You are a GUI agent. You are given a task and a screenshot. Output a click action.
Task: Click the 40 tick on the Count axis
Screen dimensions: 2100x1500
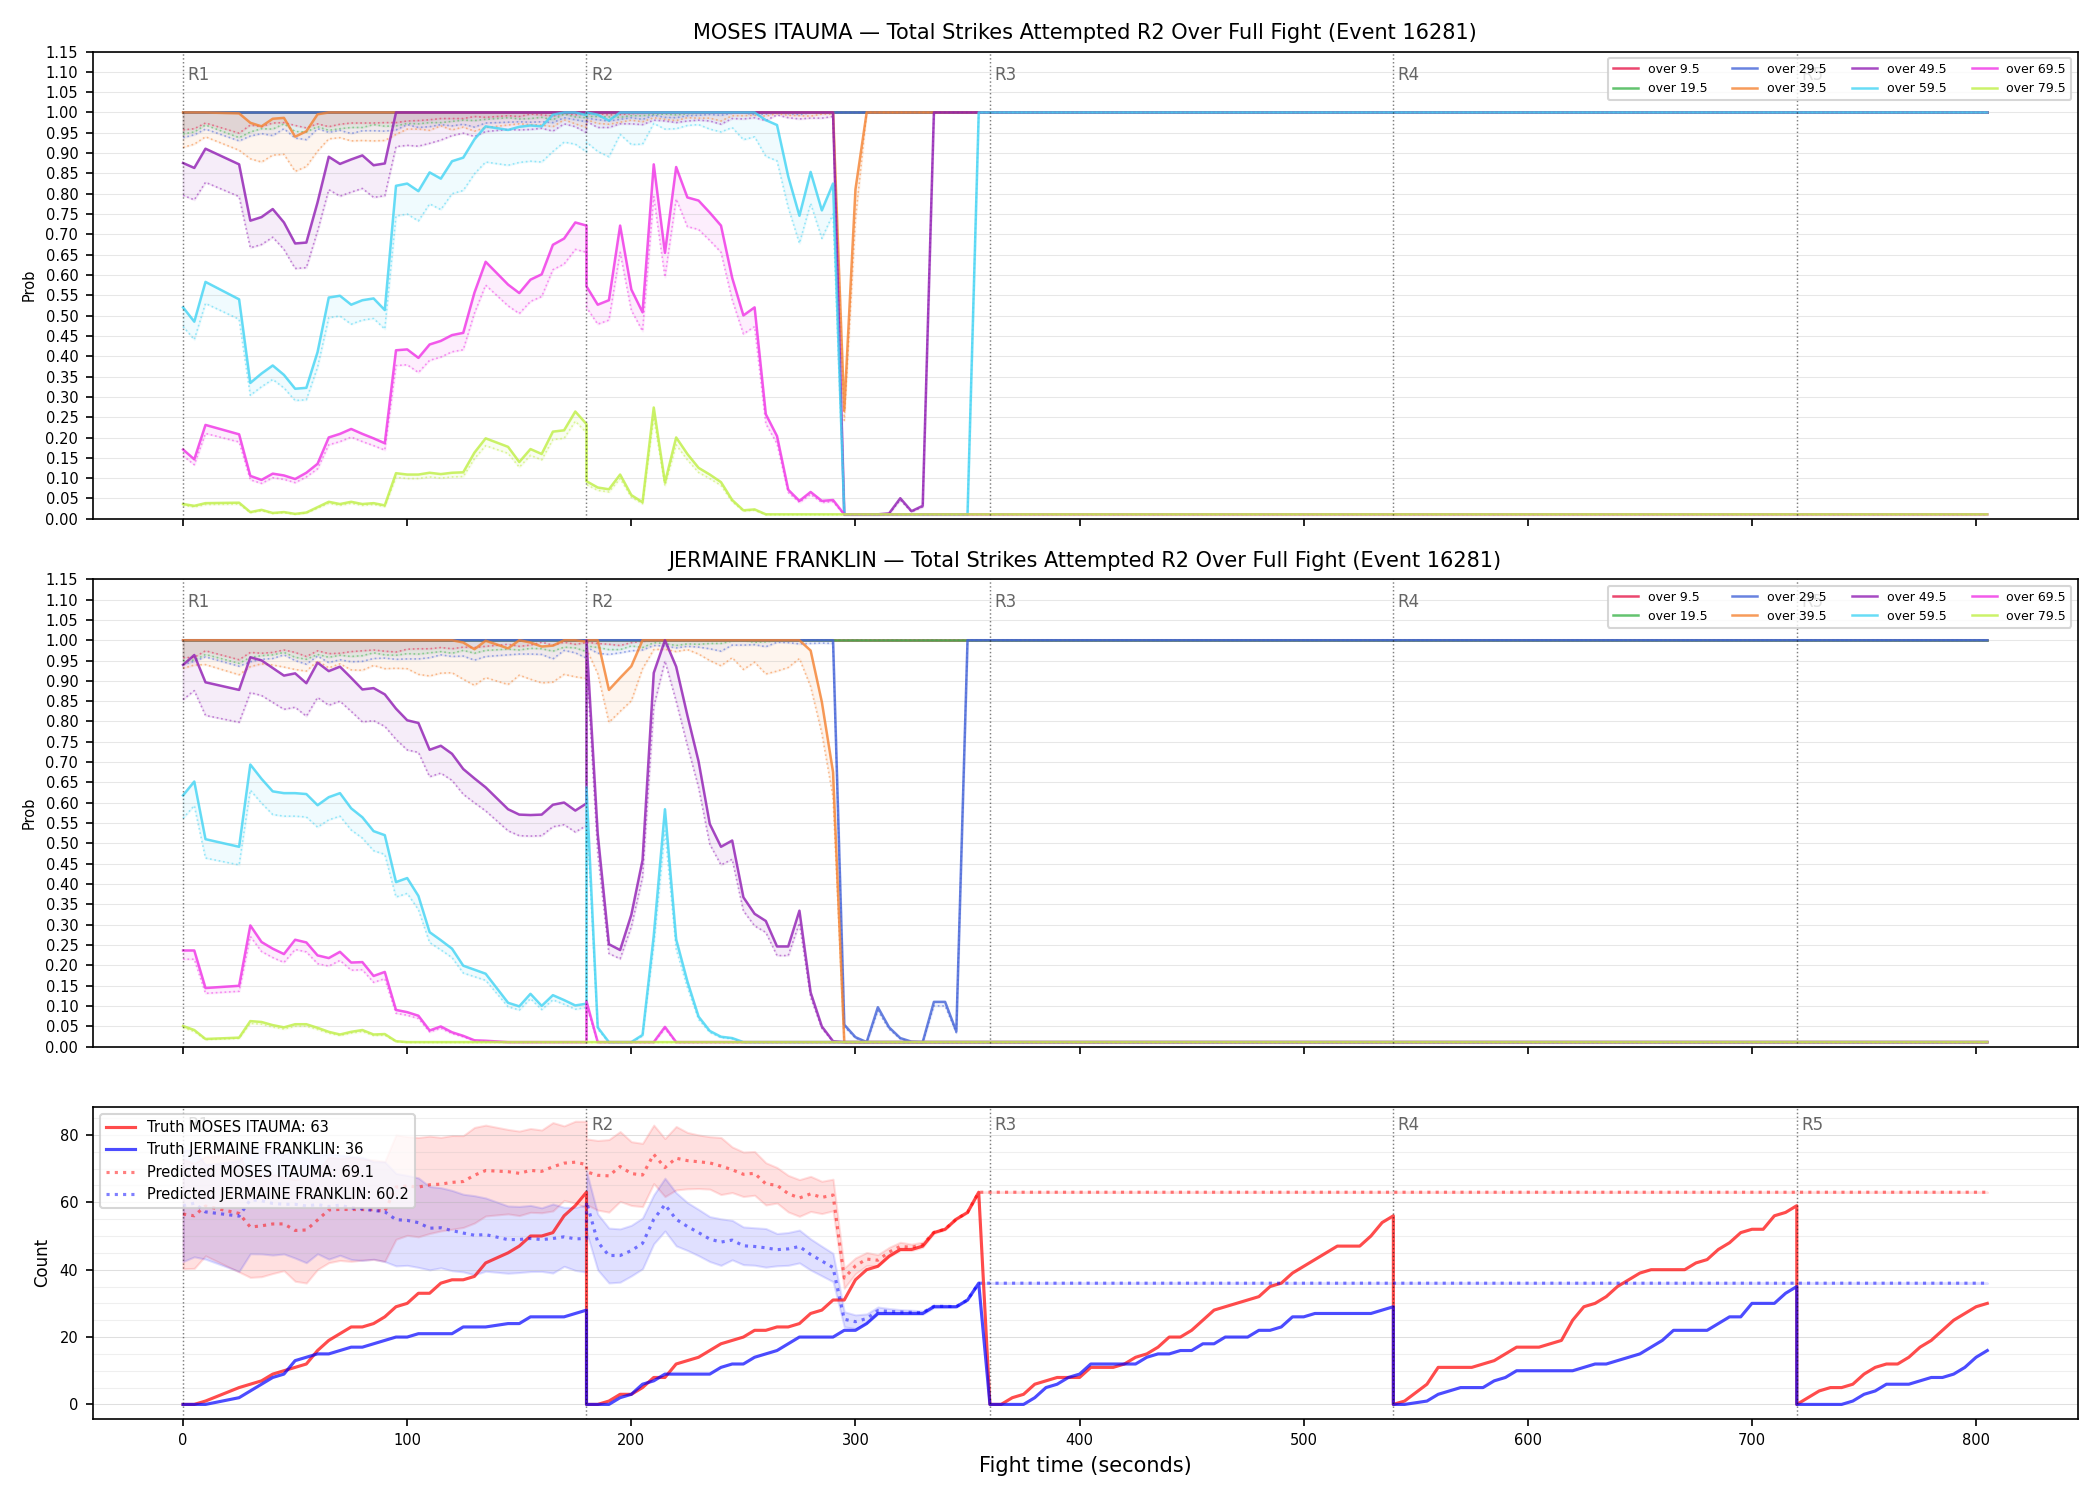pyautogui.click(x=69, y=1270)
